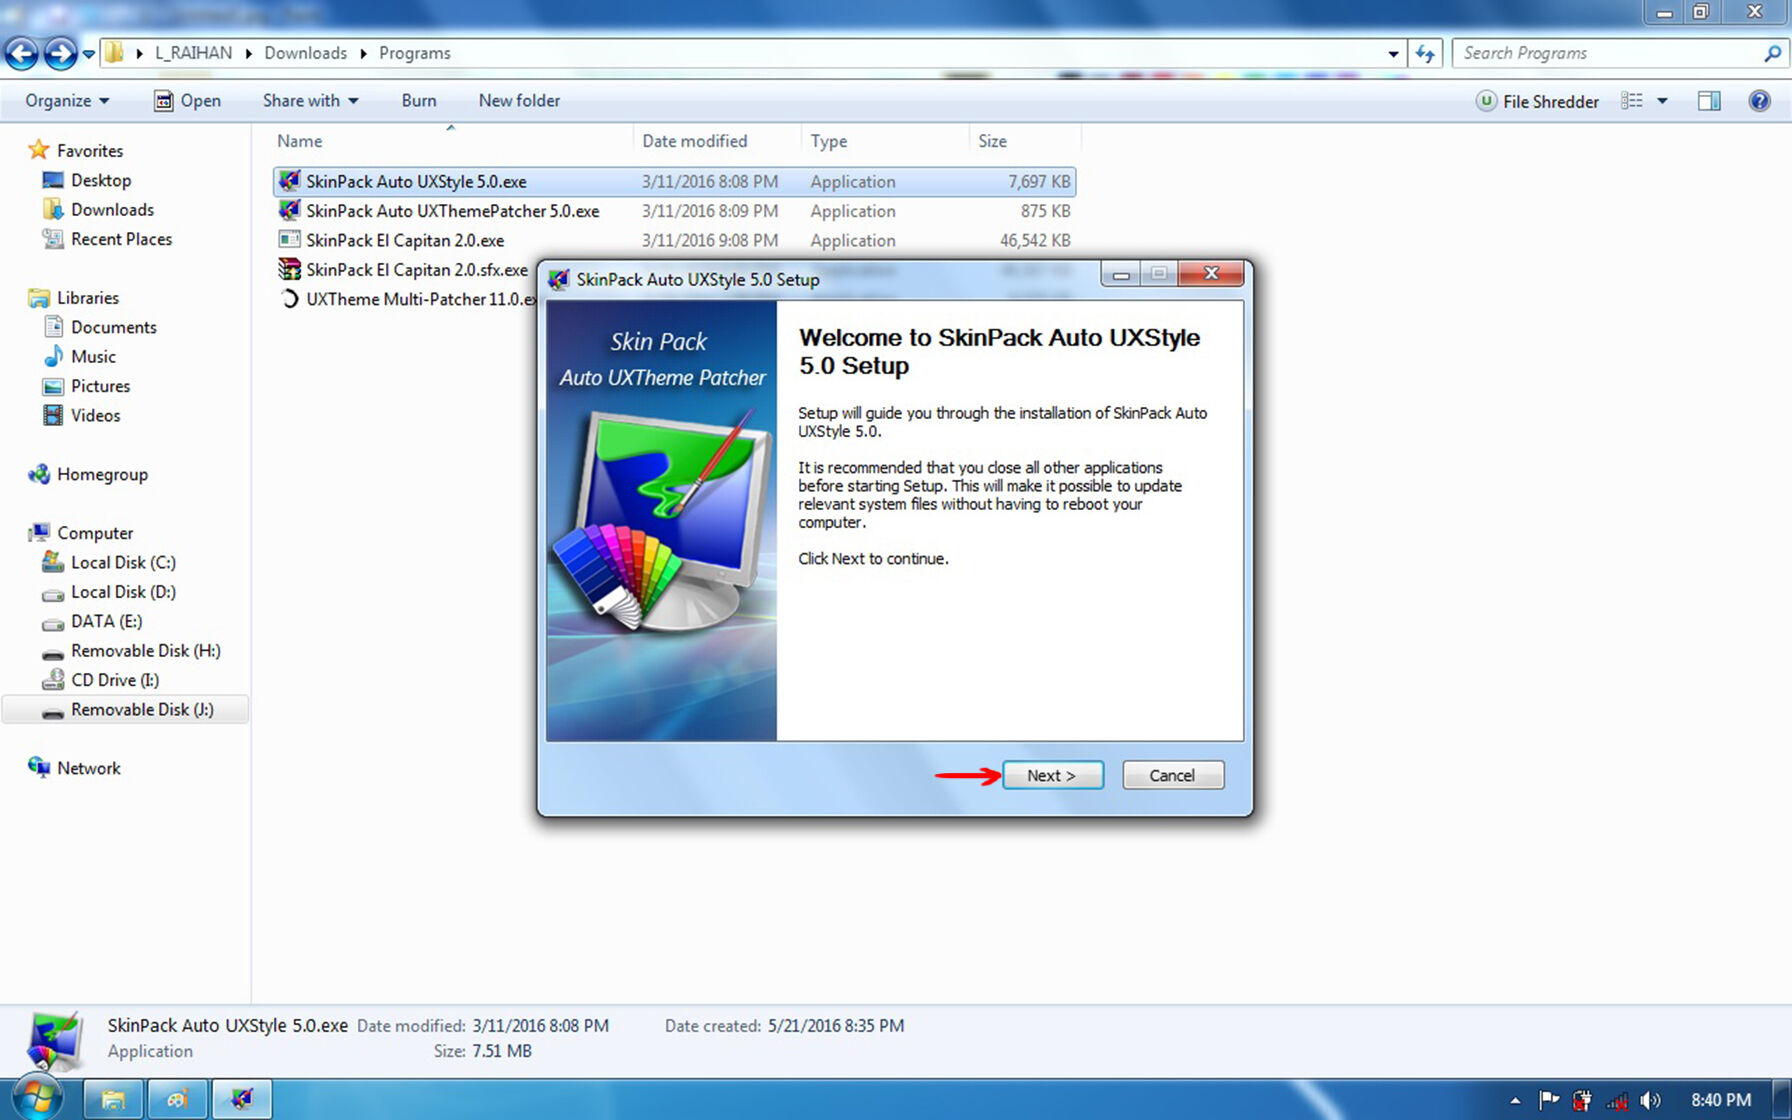Click Programs in the address breadcrumb
Screen dimensions: 1792x1120
[x=414, y=53]
